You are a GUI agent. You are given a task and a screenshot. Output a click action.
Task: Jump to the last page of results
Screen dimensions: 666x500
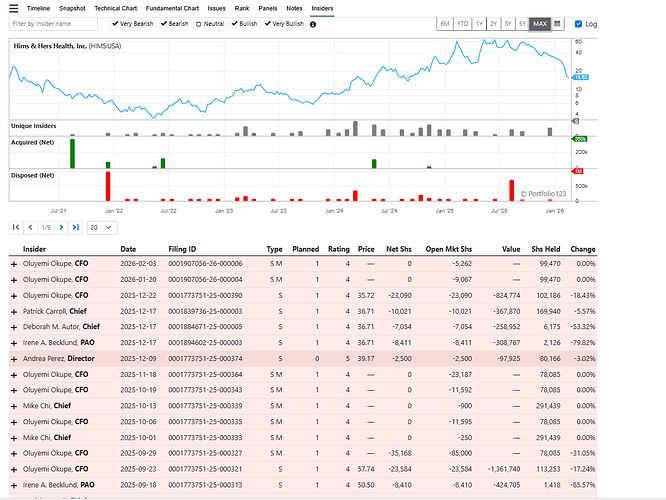[75, 227]
